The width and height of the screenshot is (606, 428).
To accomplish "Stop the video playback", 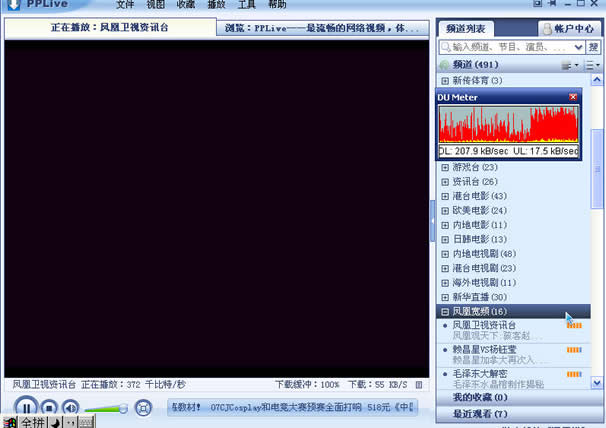I will 49,408.
